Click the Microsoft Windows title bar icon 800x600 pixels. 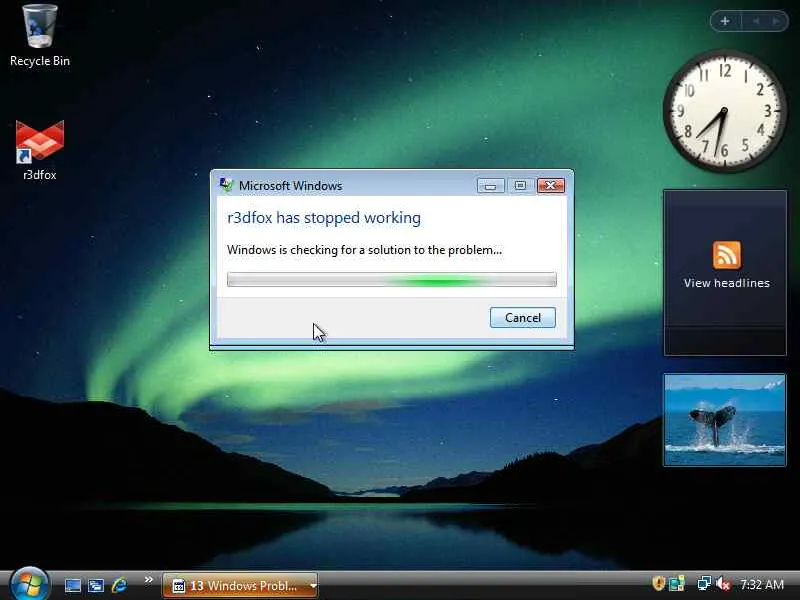coord(226,185)
